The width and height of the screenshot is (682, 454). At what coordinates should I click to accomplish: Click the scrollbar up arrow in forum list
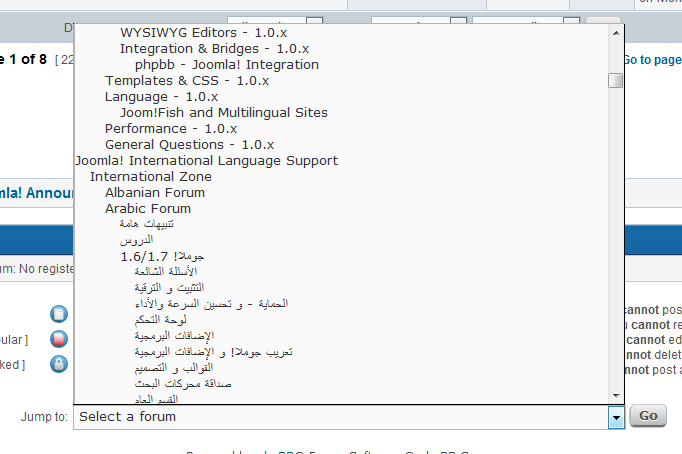(x=615, y=33)
